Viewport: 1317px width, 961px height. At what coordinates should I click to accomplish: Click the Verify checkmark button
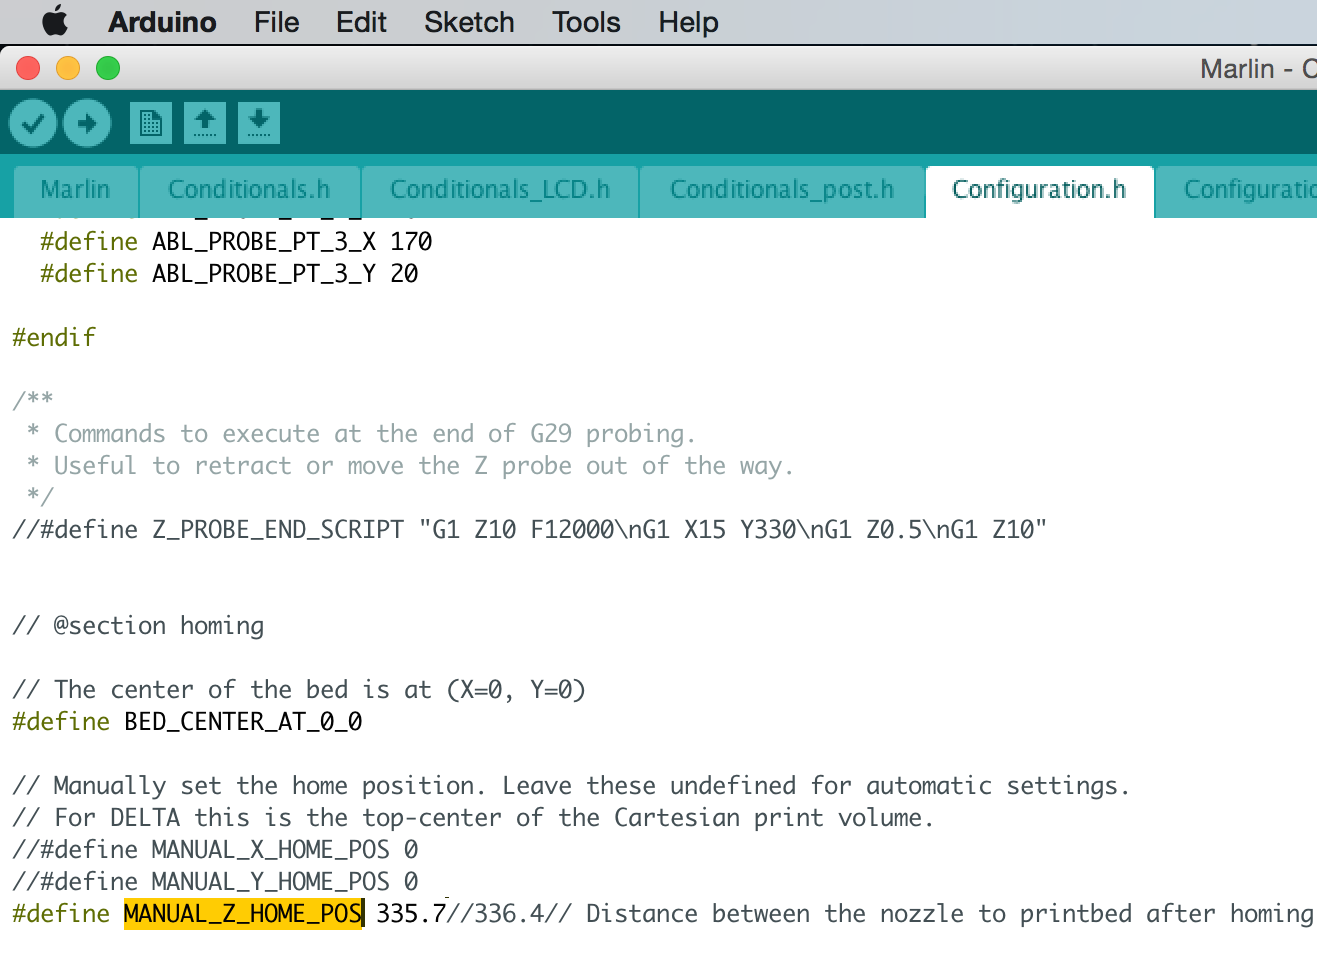[x=33, y=123]
